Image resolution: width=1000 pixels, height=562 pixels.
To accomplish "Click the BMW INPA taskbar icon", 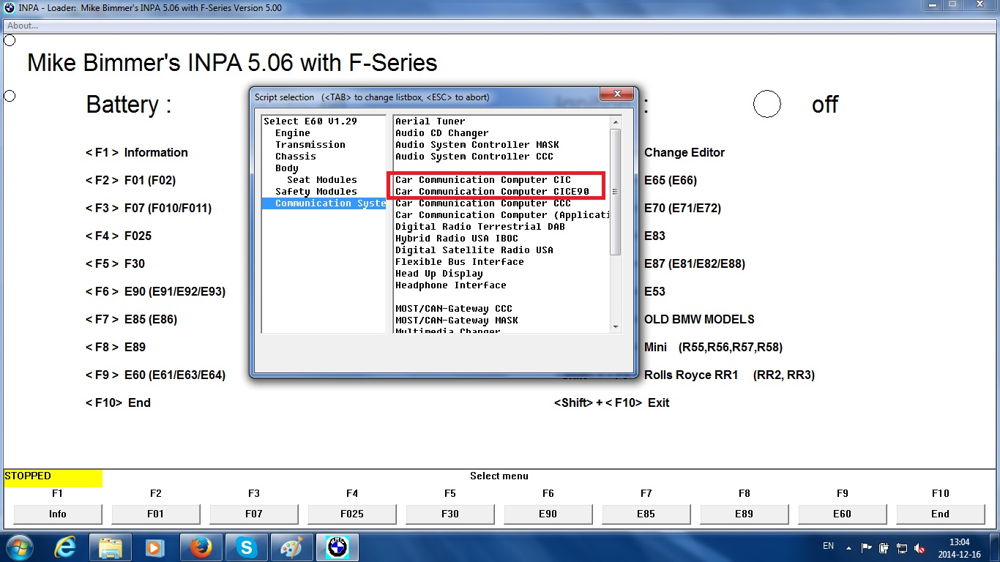I will (x=337, y=547).
